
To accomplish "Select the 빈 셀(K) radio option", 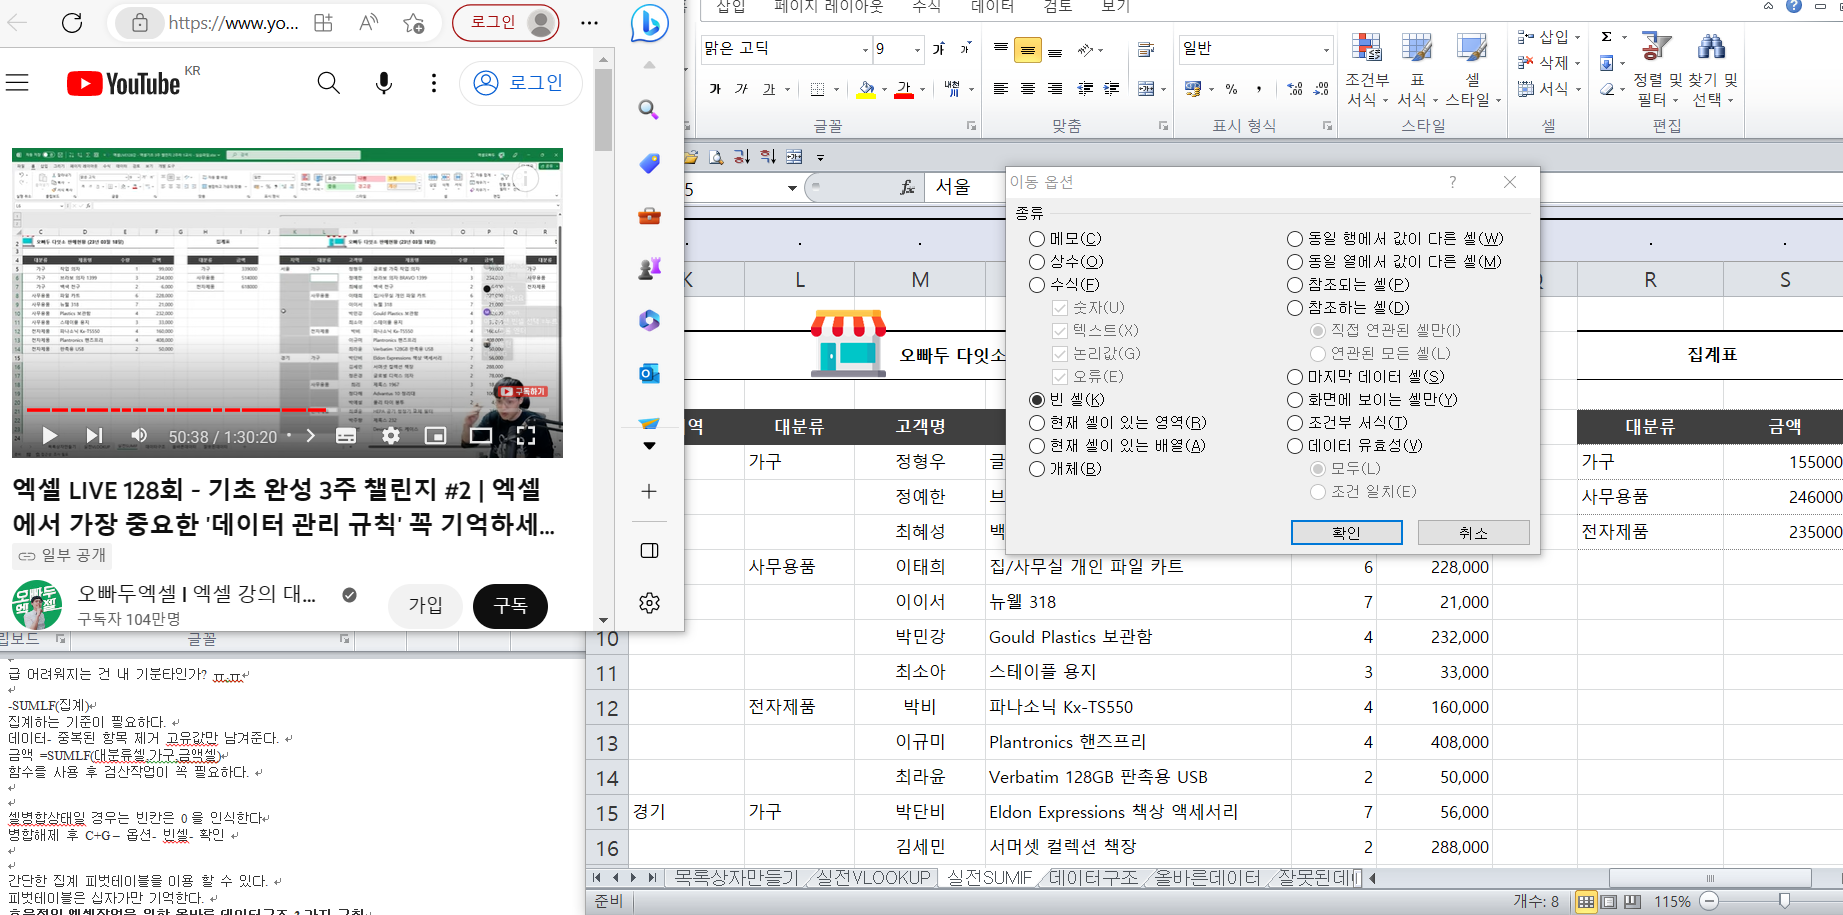I will 1037,400.
